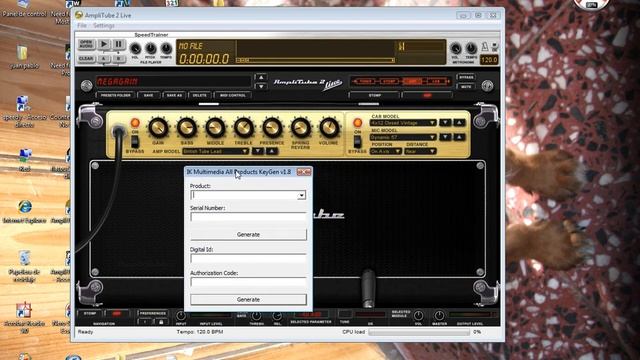Click the metronome Tempo knob
This screenshot has height=360, width=640.
pos(471,49)
